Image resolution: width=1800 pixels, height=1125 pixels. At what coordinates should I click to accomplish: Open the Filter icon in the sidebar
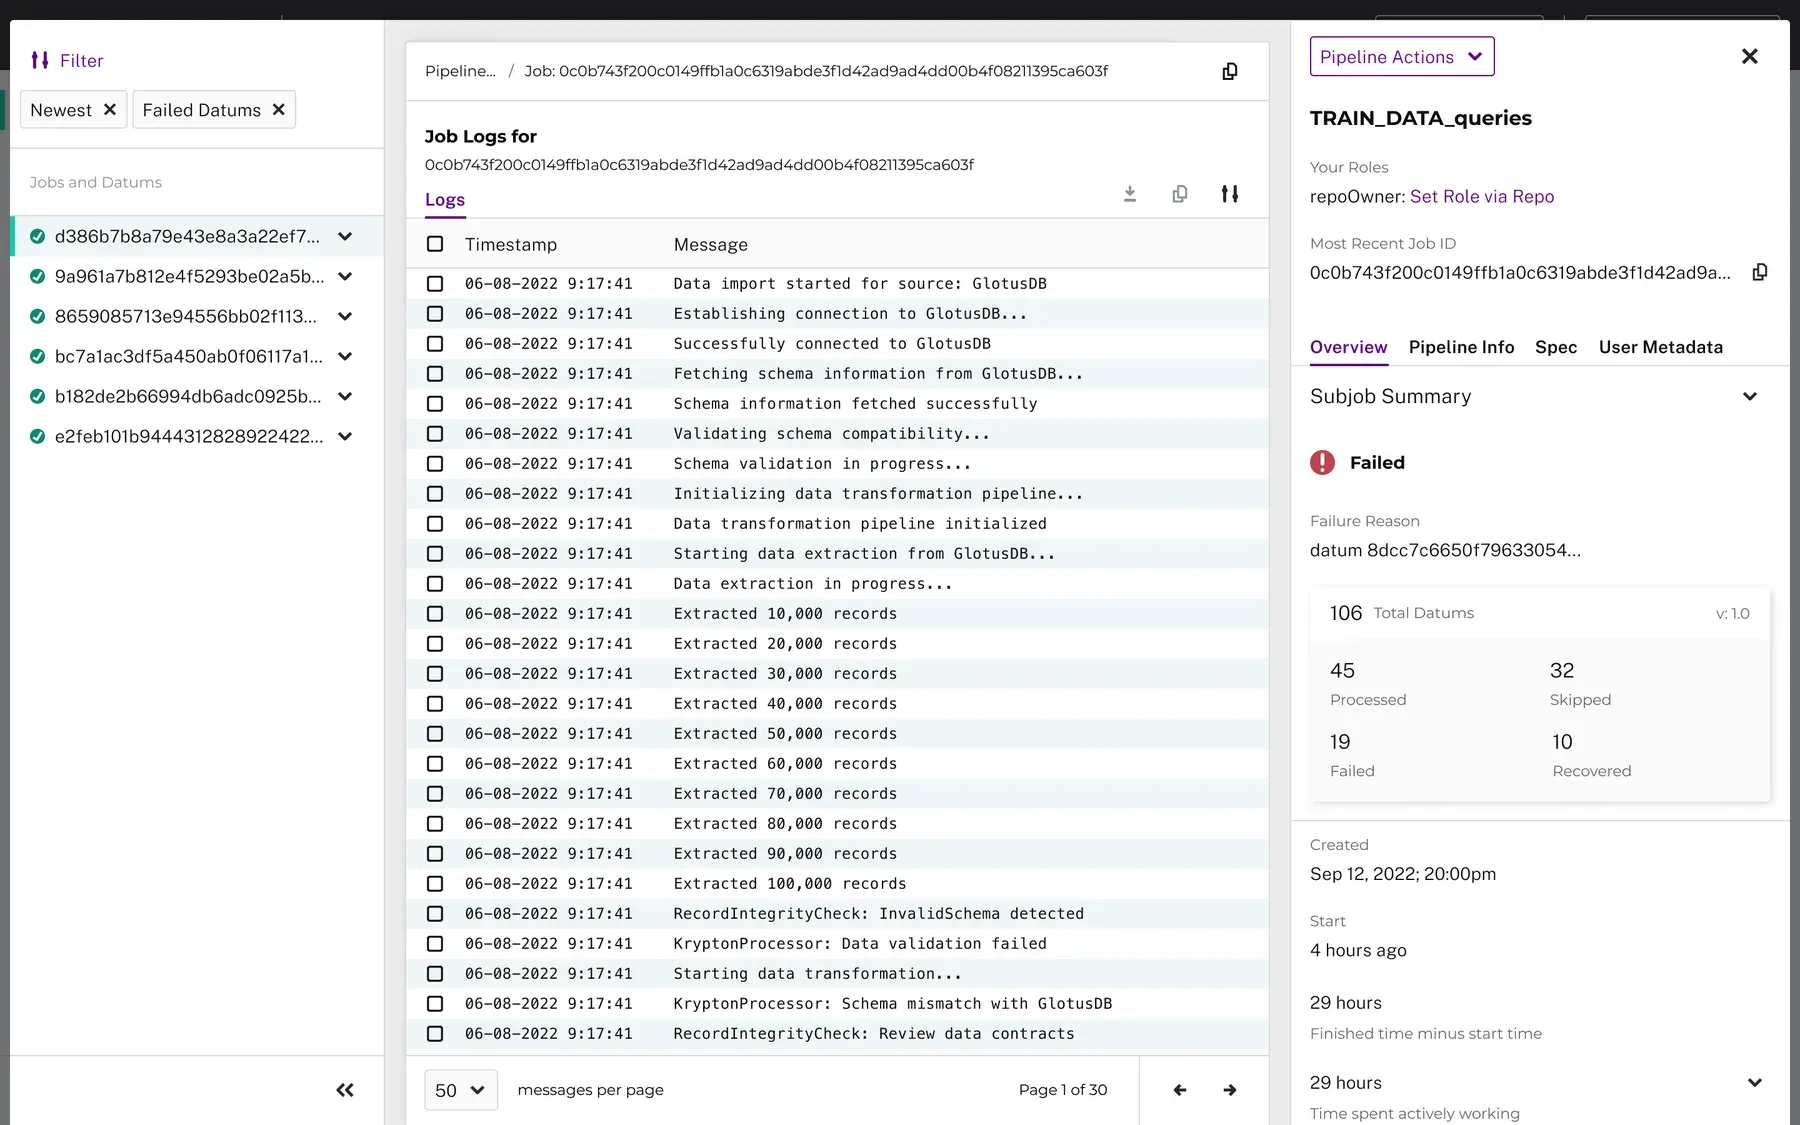click(40, 60)
